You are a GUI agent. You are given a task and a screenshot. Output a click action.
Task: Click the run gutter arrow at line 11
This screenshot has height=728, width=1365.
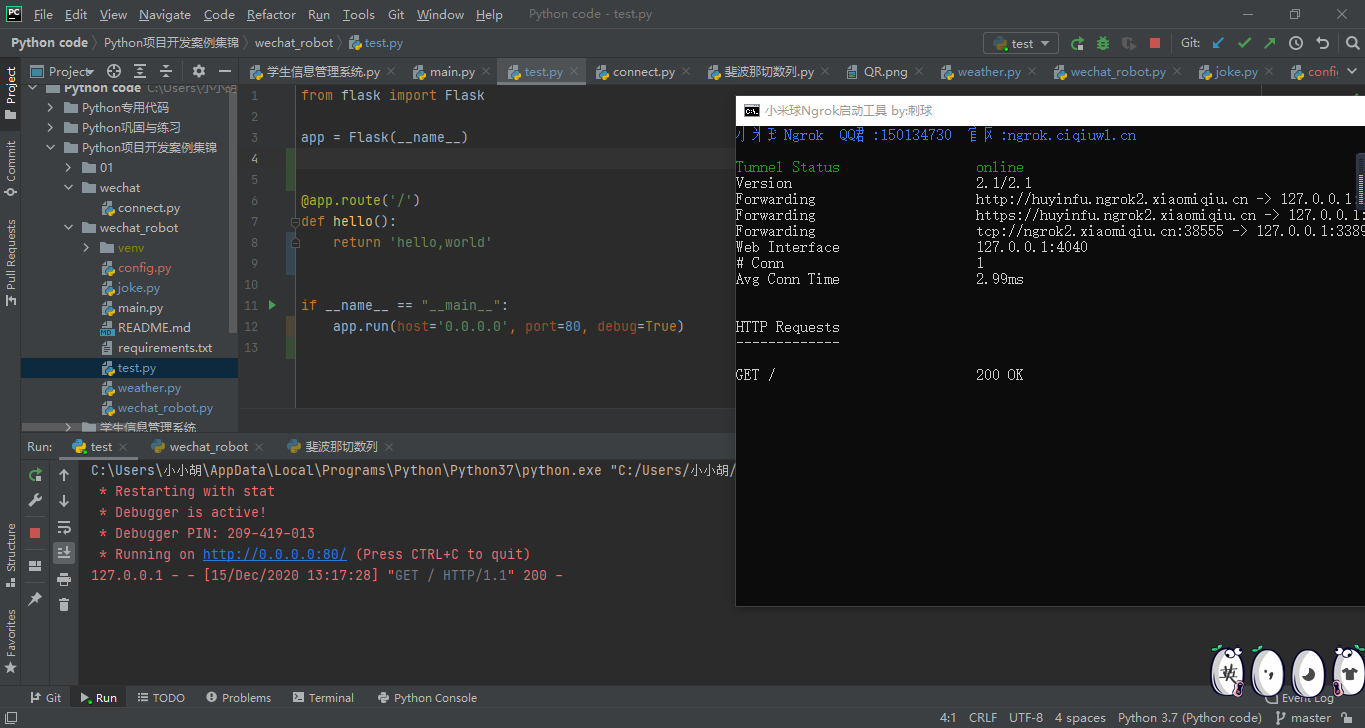272,305
